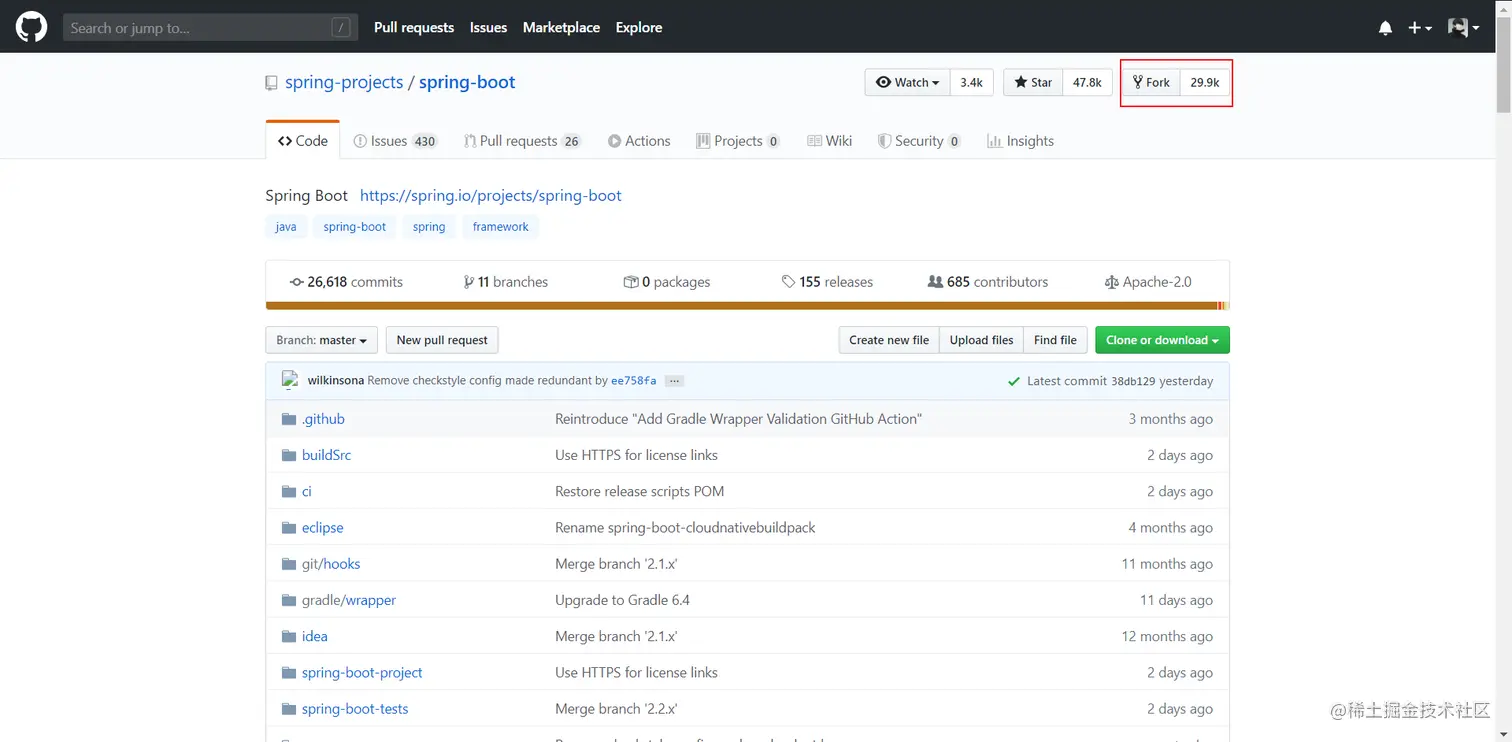Switch to the Wiki tab

[830, 141]
